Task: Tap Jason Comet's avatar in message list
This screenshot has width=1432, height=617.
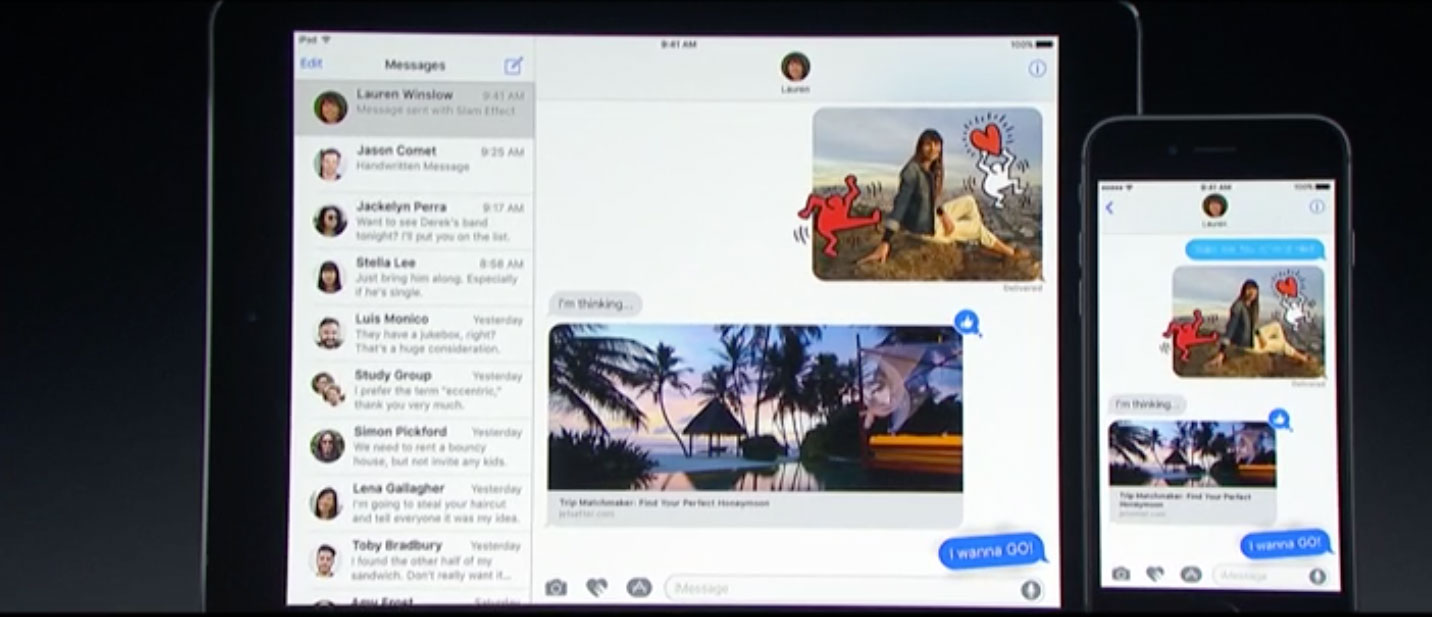Action: 329,163
